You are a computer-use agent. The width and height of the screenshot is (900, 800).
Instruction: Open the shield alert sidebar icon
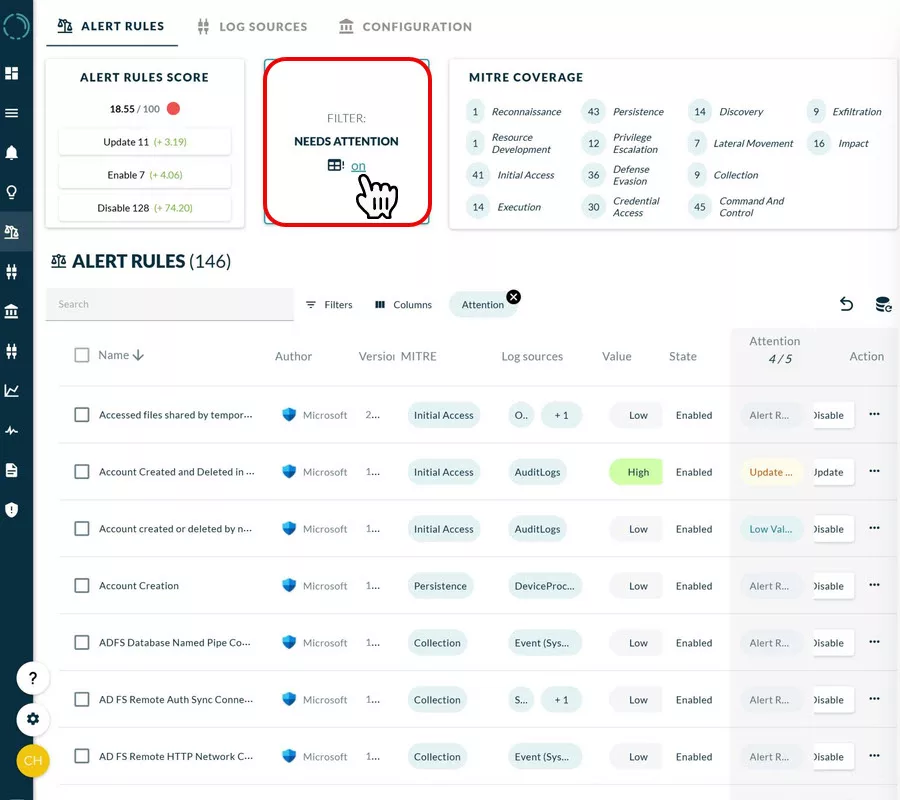(11, 510)
